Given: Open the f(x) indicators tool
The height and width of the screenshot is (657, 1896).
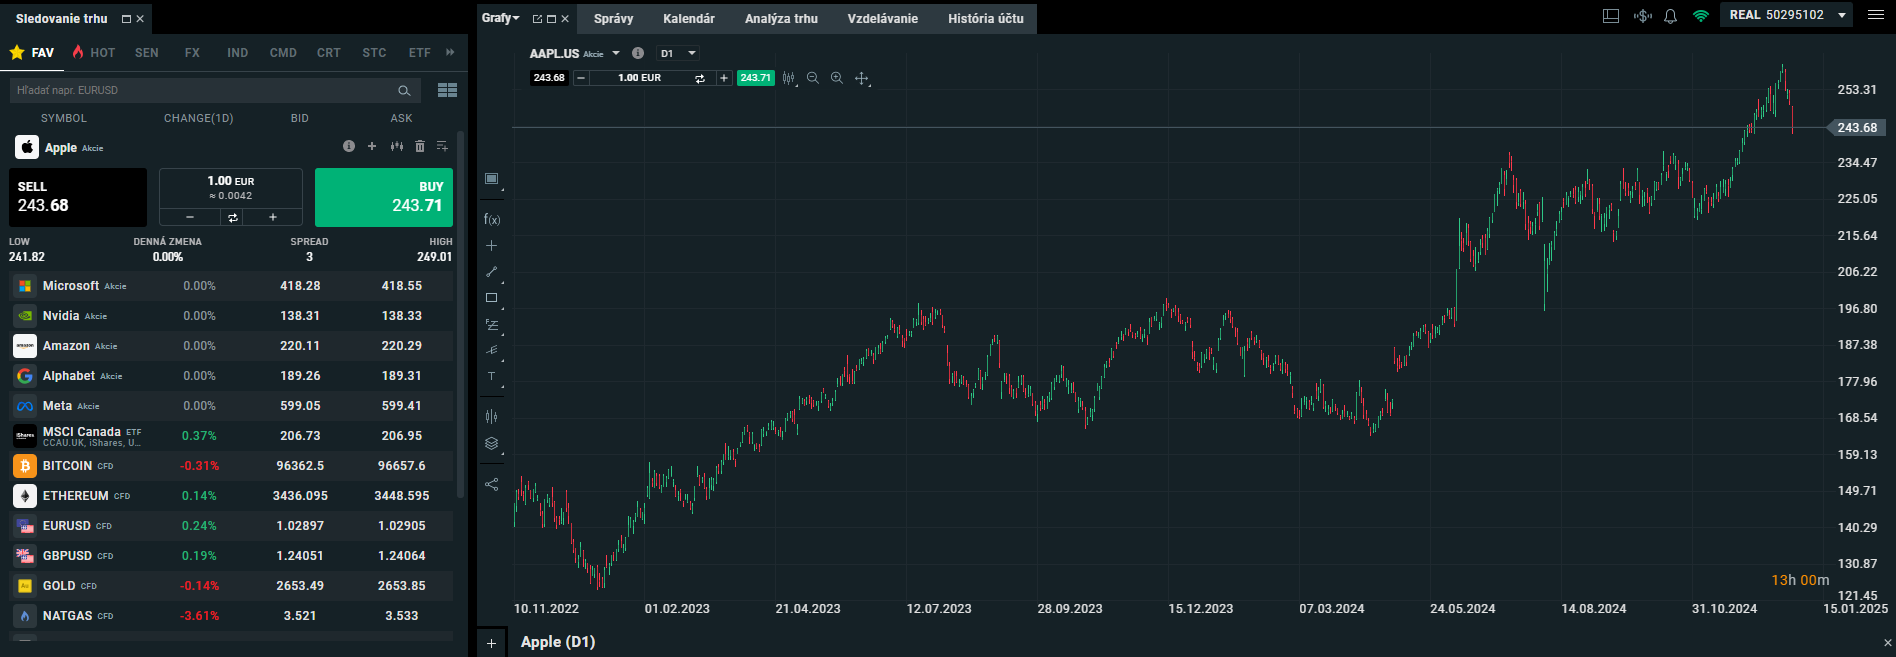Looking at the screenshot, I should [491, 219].
